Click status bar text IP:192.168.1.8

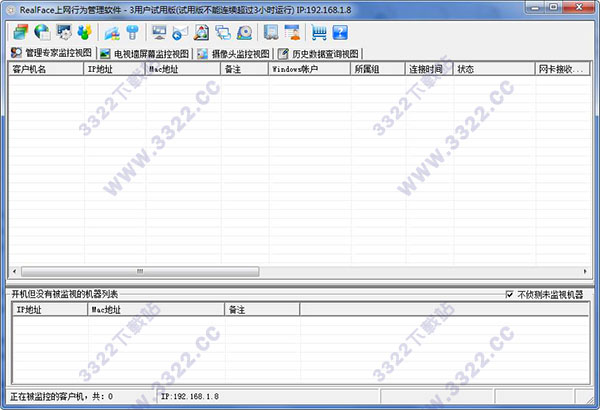coord(190,396)
